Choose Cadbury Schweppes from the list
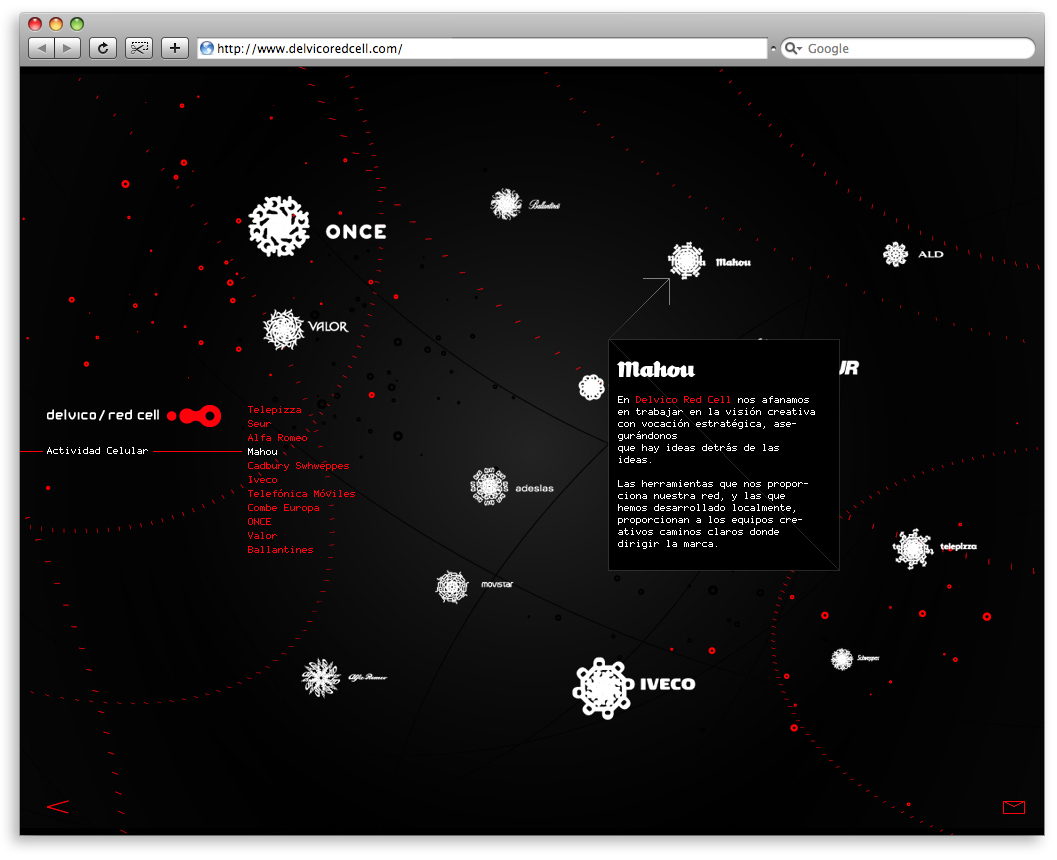1057x860 pixels. point(298,466)
